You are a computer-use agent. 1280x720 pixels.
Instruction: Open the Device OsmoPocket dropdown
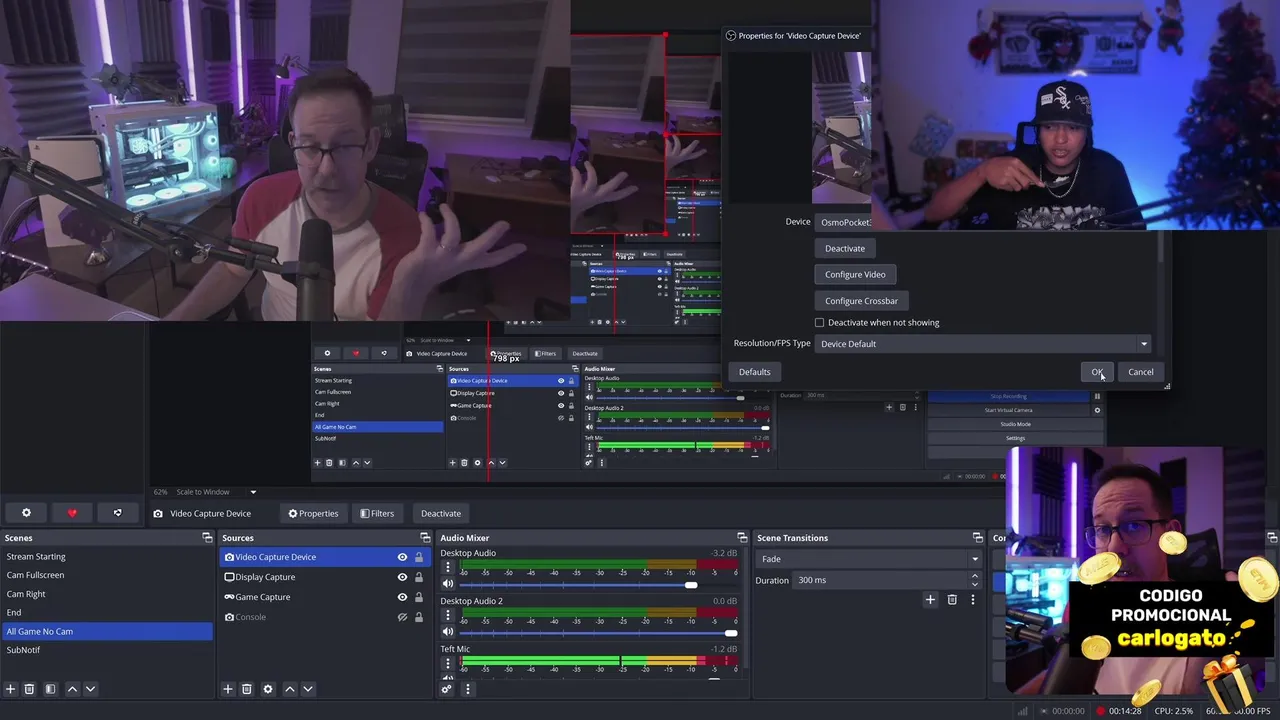click(843, 222)
